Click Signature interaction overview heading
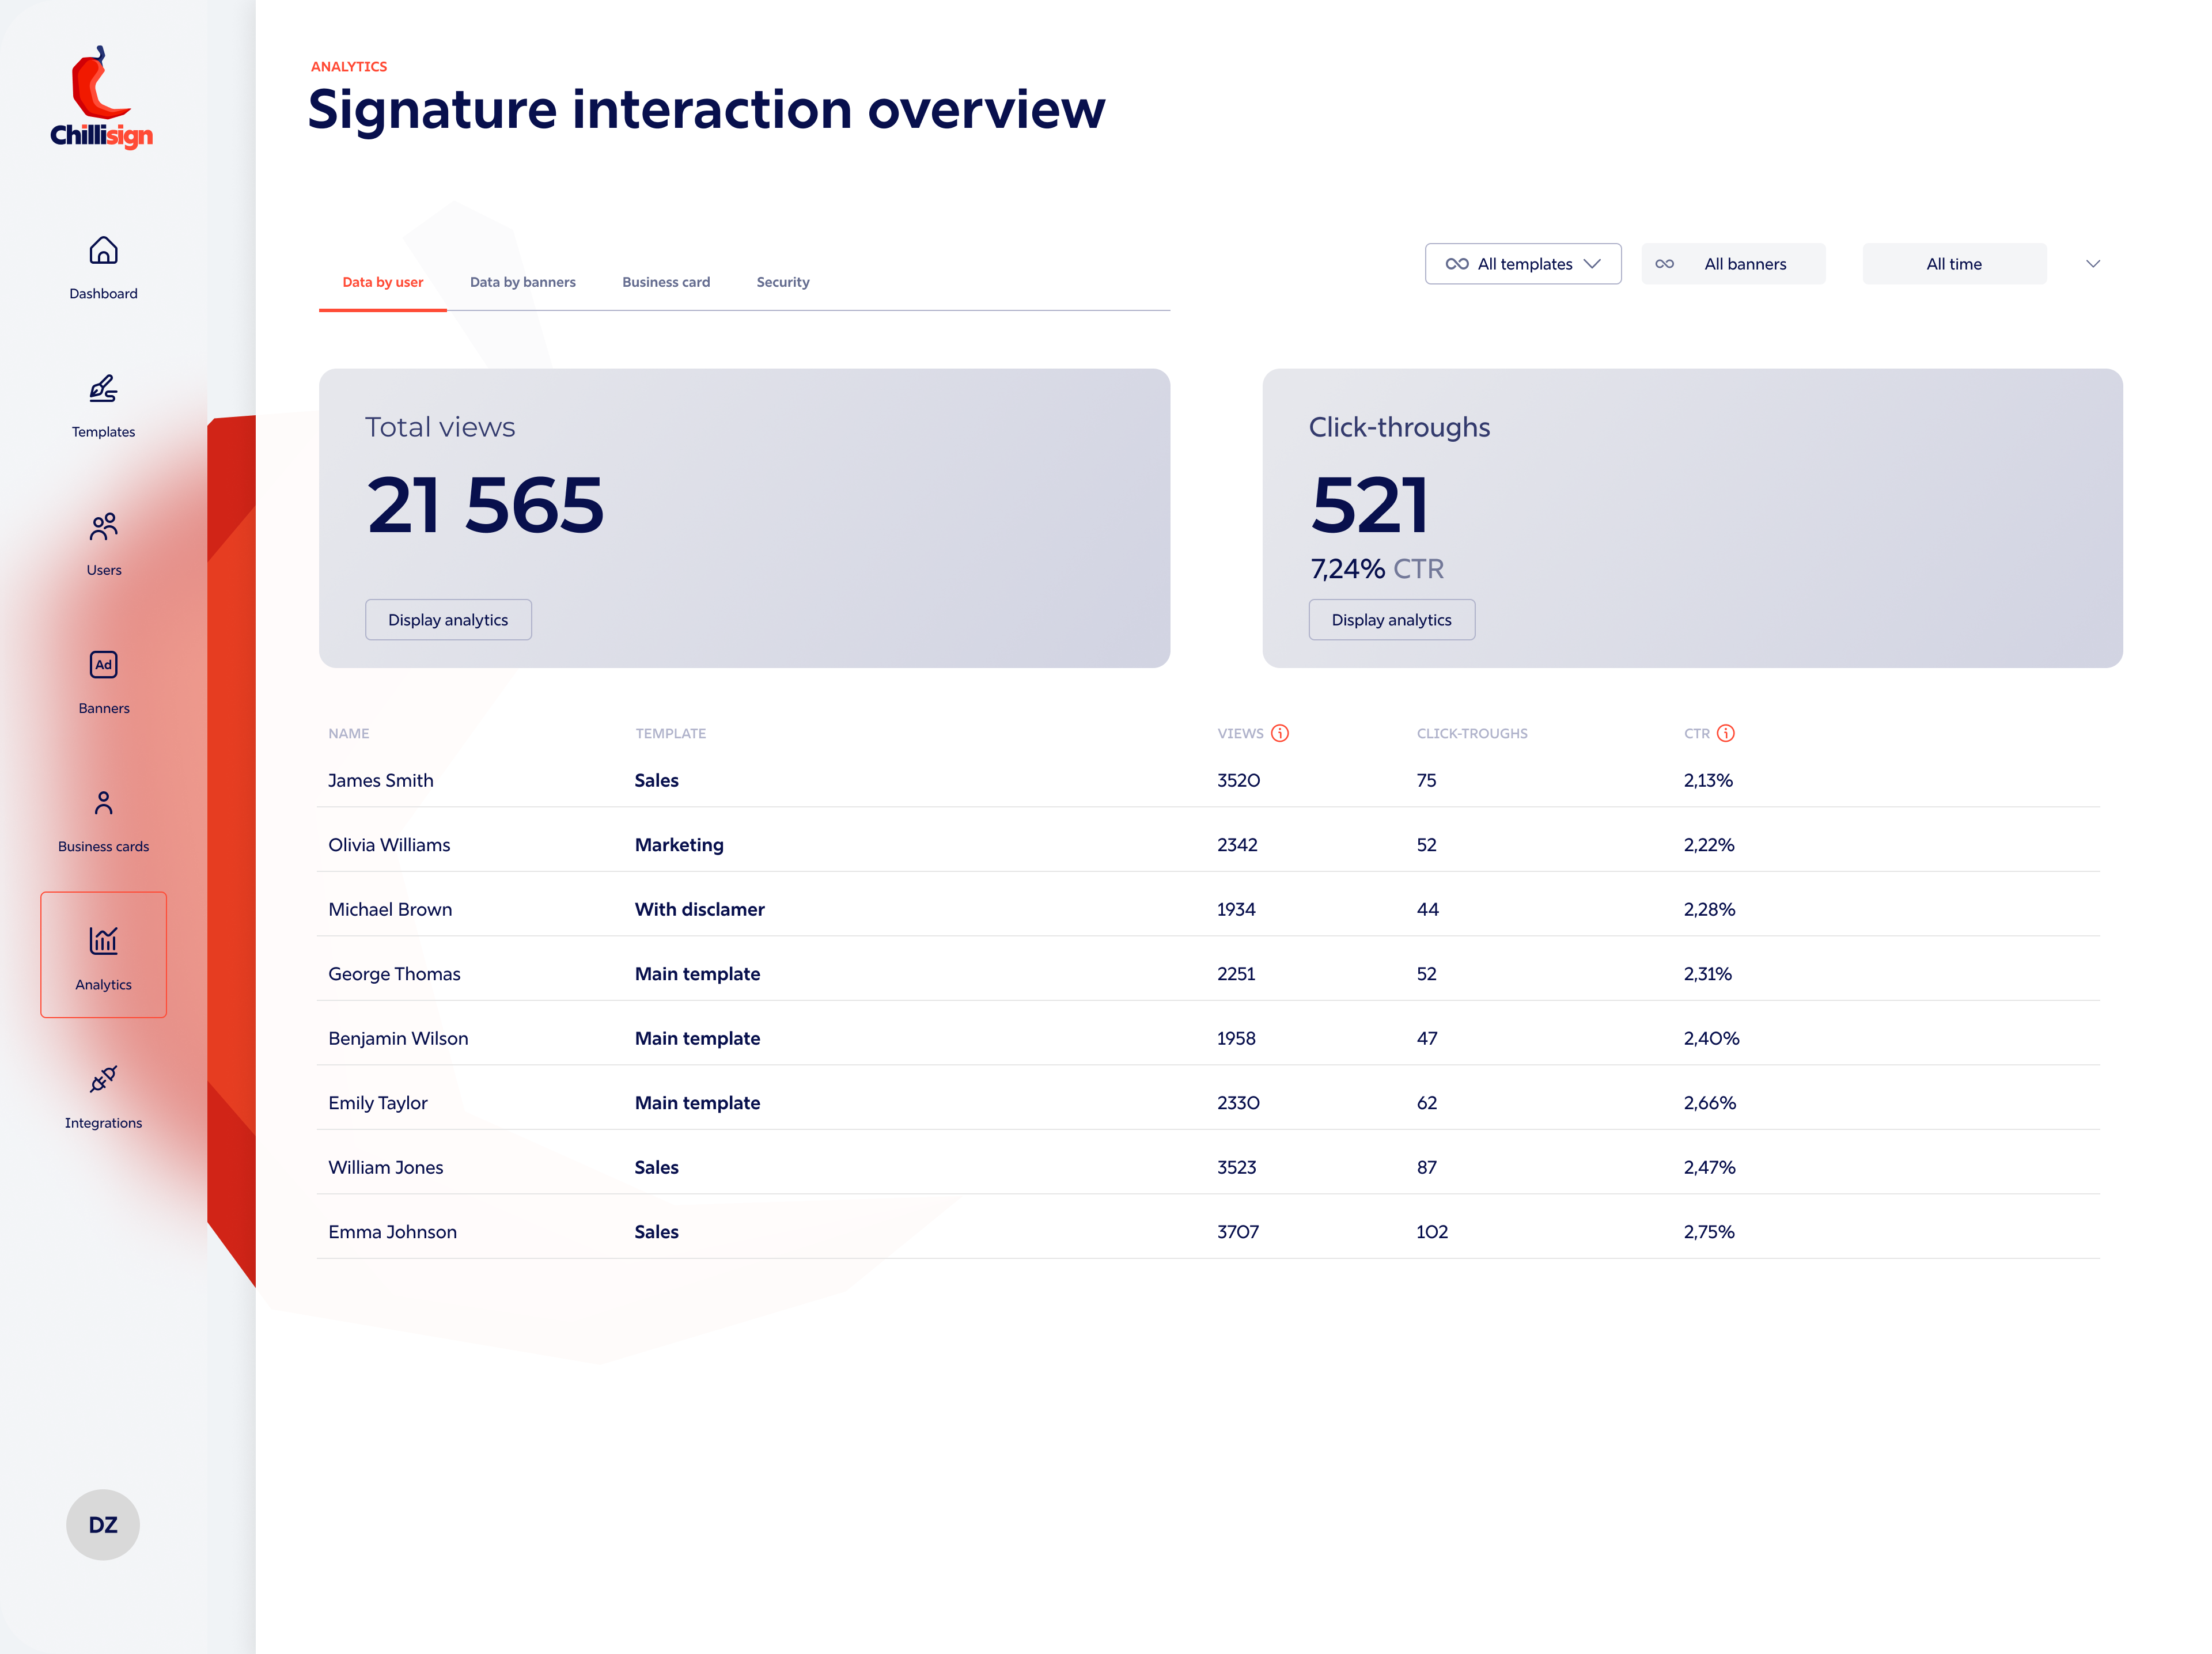 pos(706,110)
